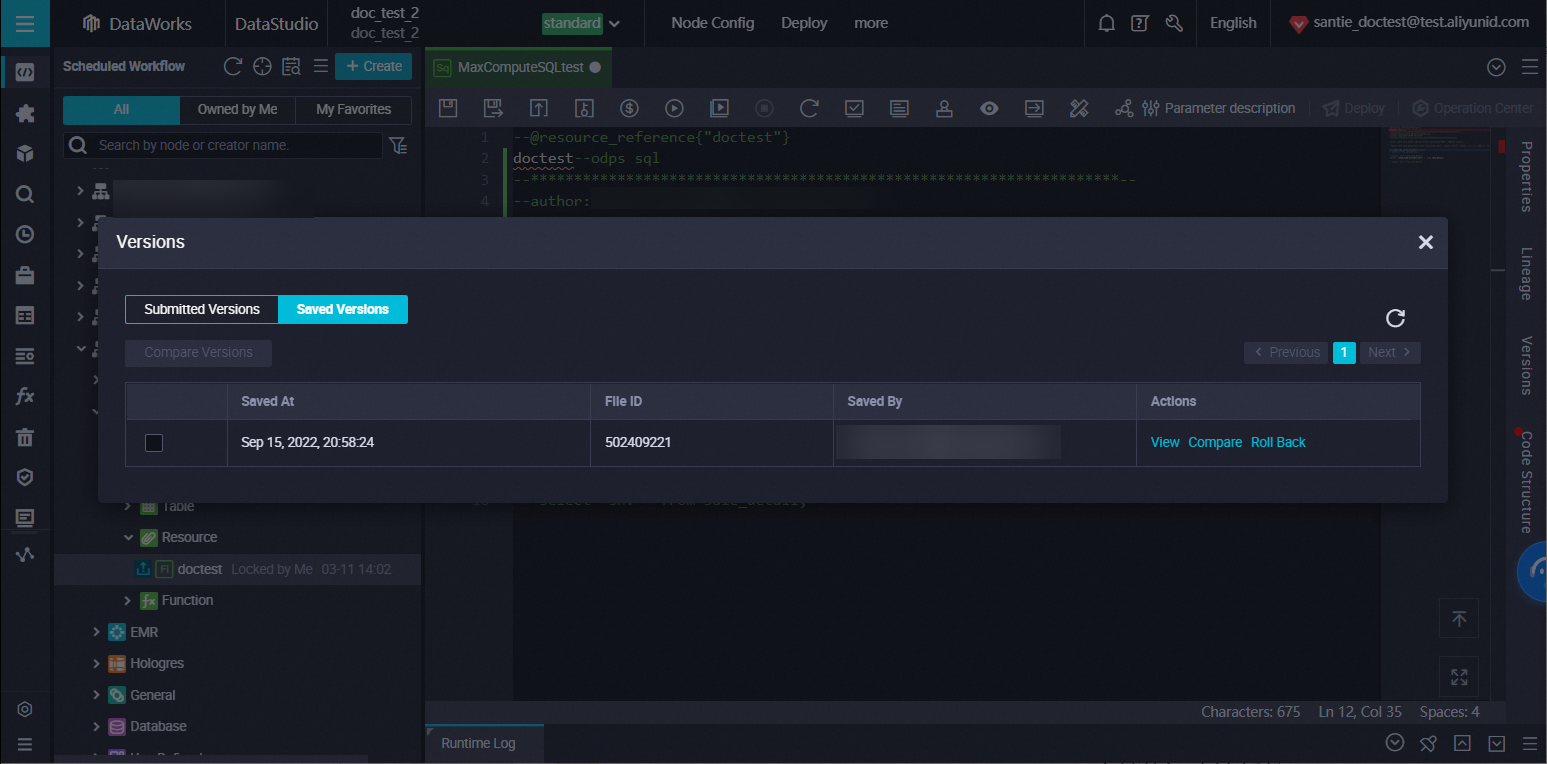Click the cost estimate dollar icon
Screen dimensions: 1547x764
(629, 108)
